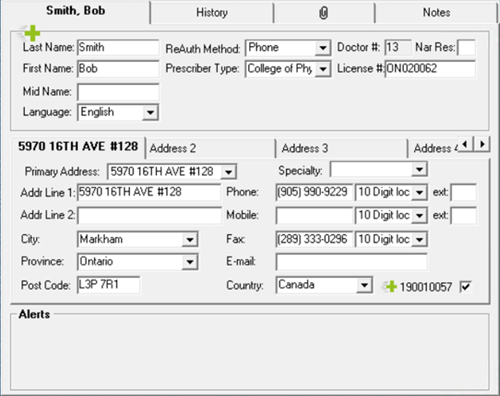Click the Doctor # field
500x396 pixels.
[398, 48]
